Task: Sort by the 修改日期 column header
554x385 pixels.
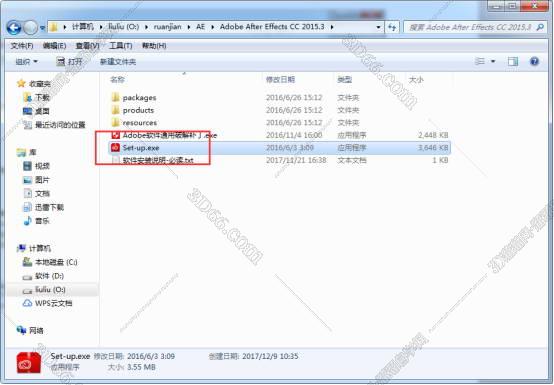Action: pyautogui.click(x=280, y=80)
